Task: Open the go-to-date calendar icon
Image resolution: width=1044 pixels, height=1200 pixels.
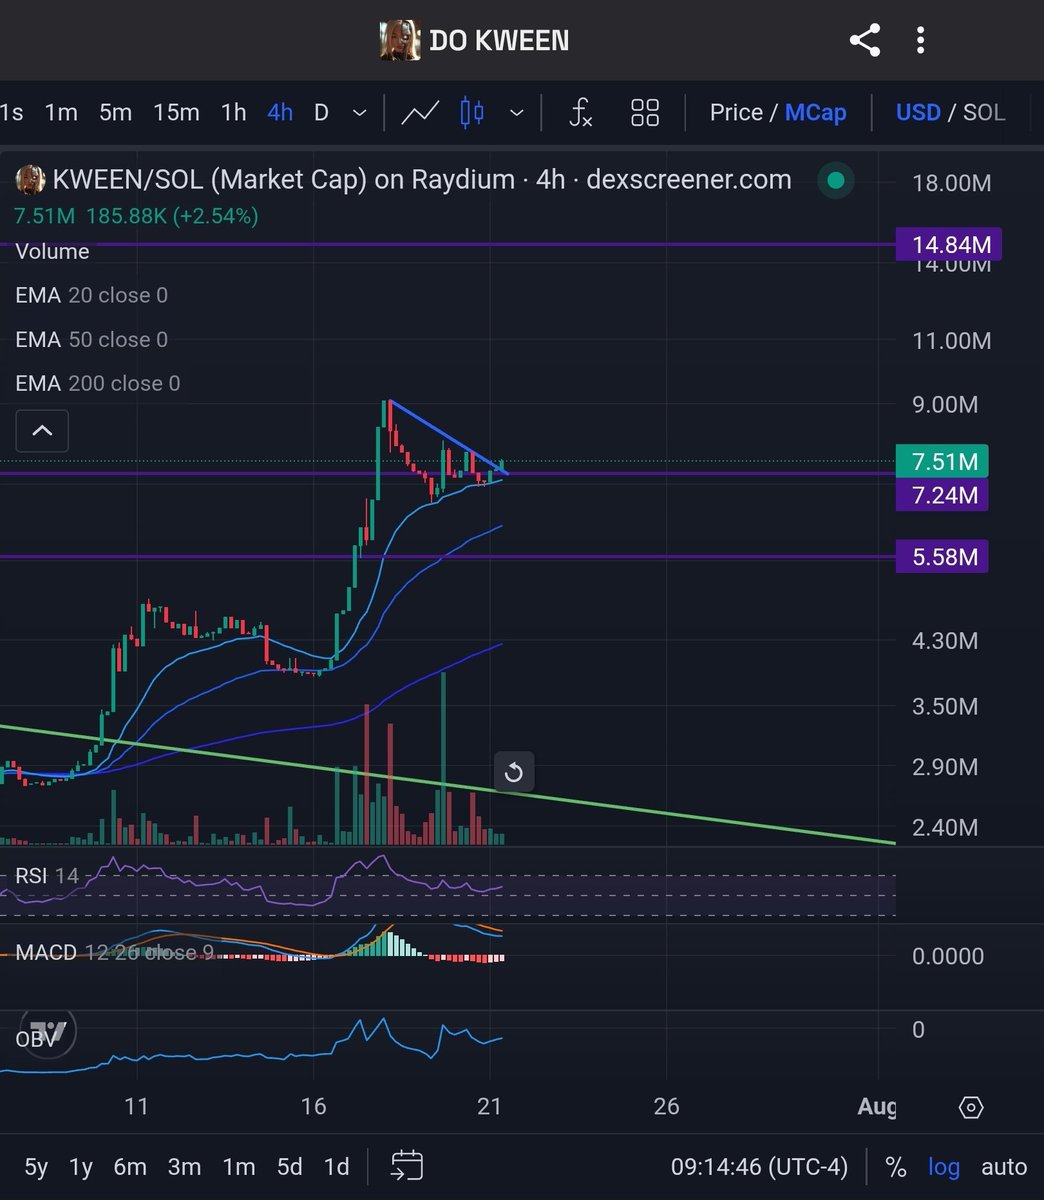Action: [x=407, y=1166]
